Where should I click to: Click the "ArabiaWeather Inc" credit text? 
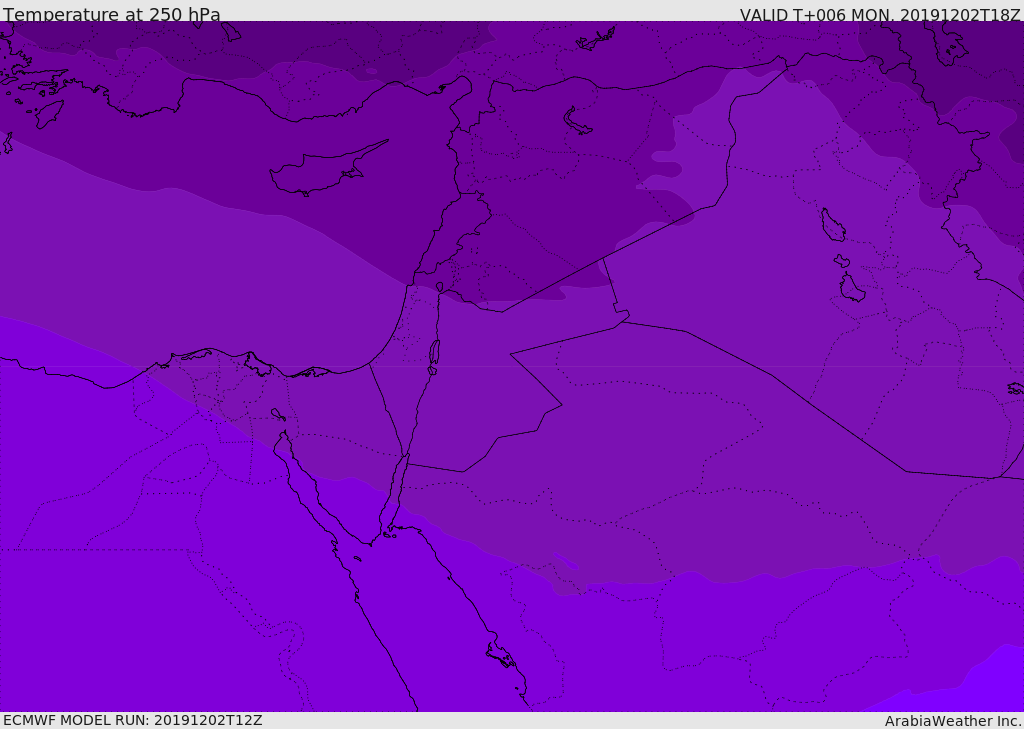tap(953, 721)
